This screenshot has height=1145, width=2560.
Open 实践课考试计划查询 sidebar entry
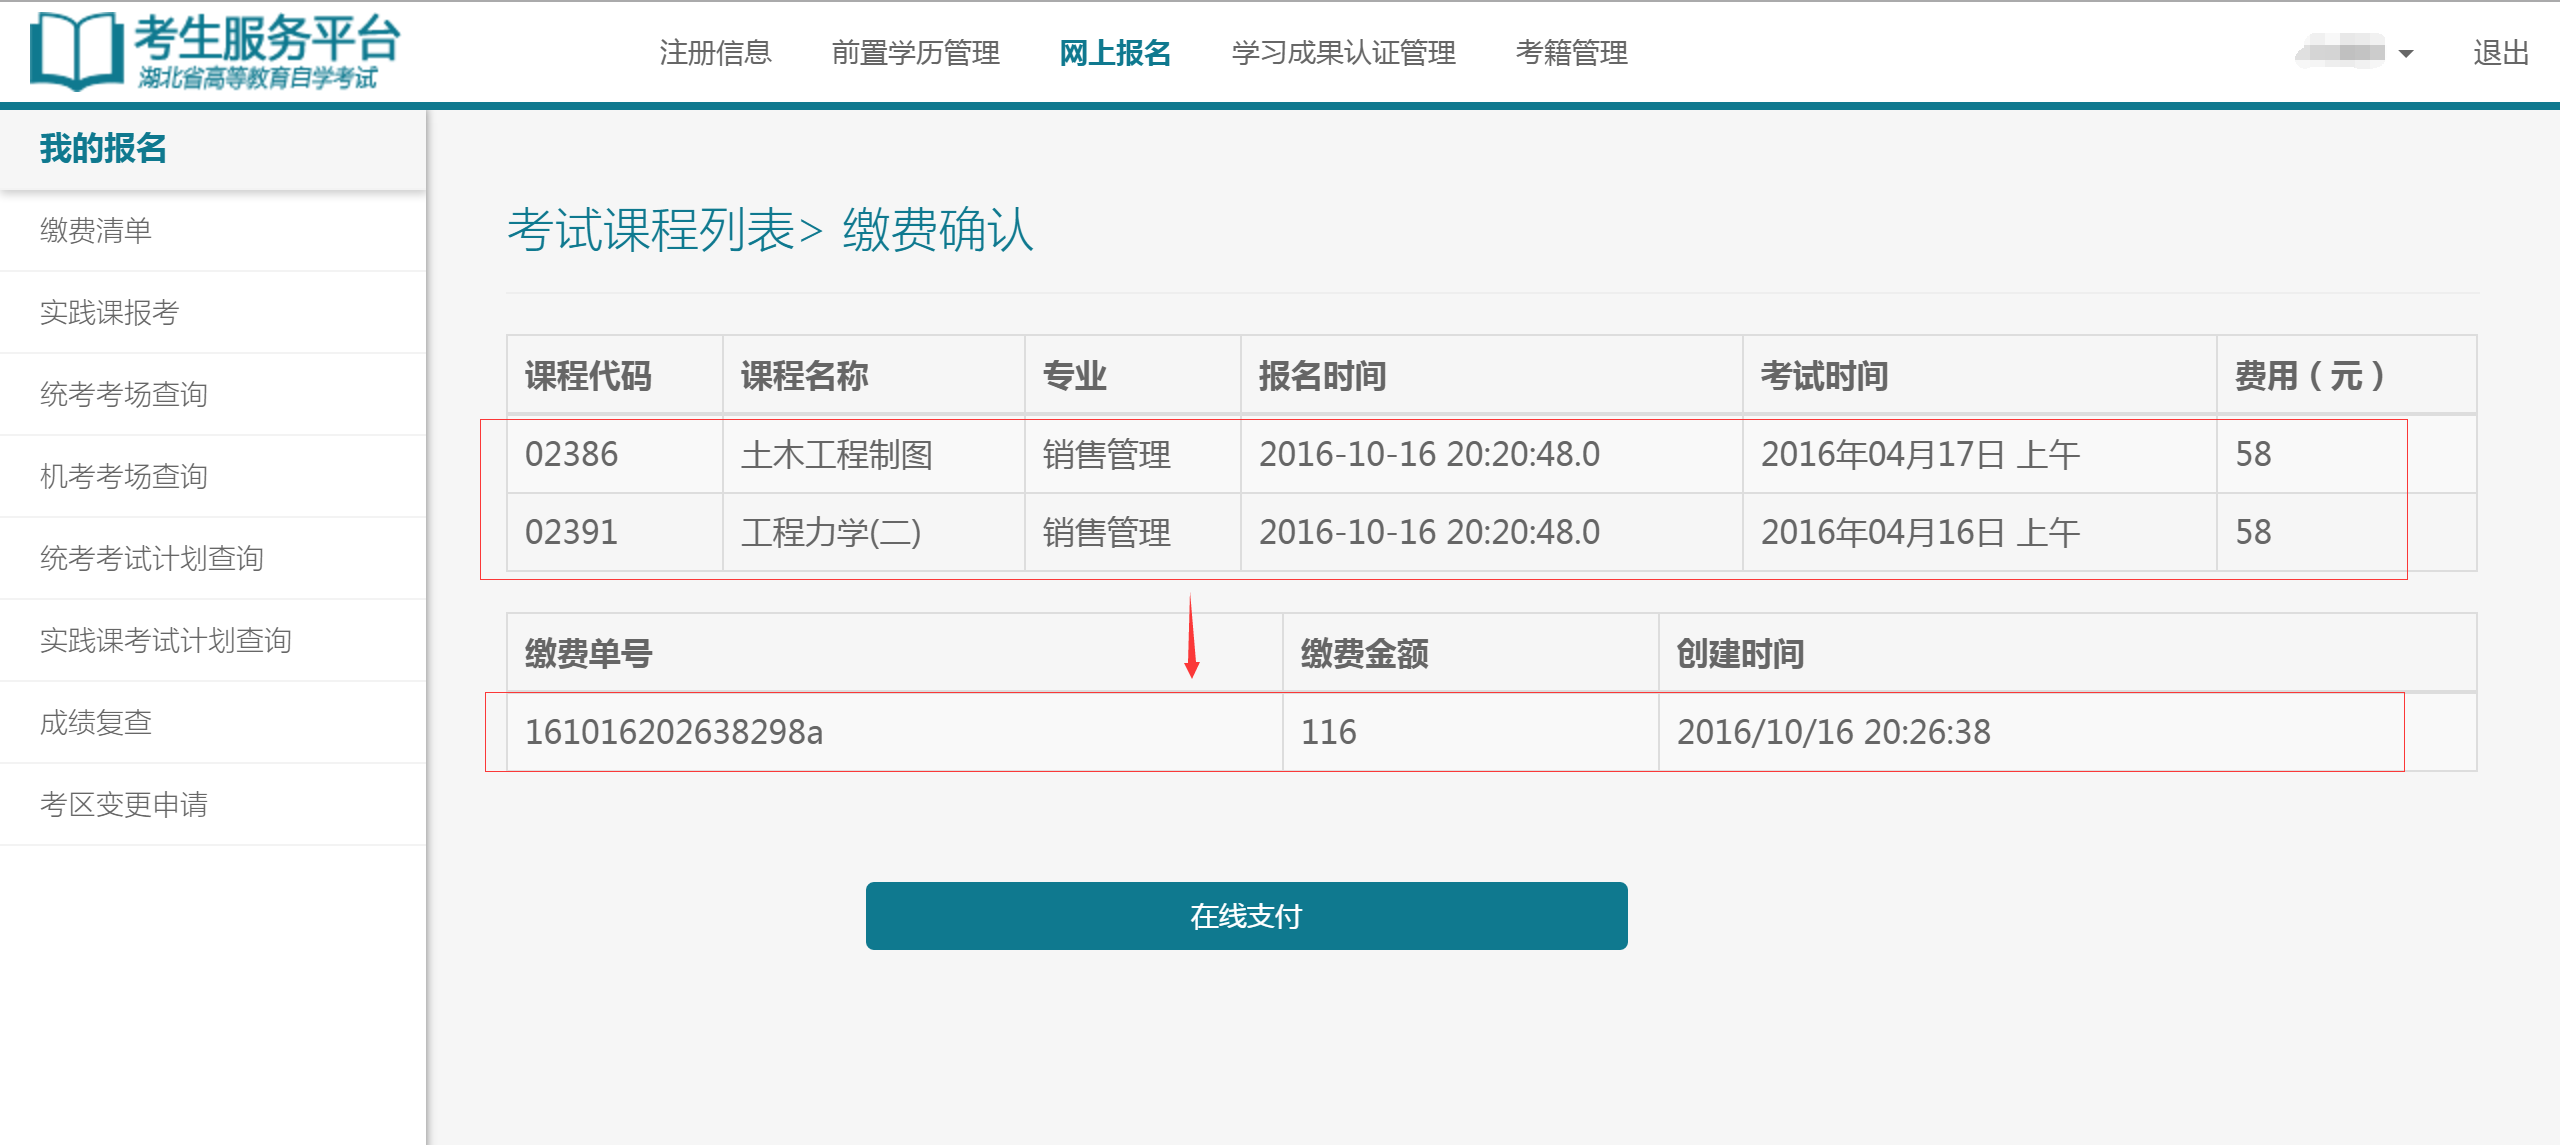(165, 641)
